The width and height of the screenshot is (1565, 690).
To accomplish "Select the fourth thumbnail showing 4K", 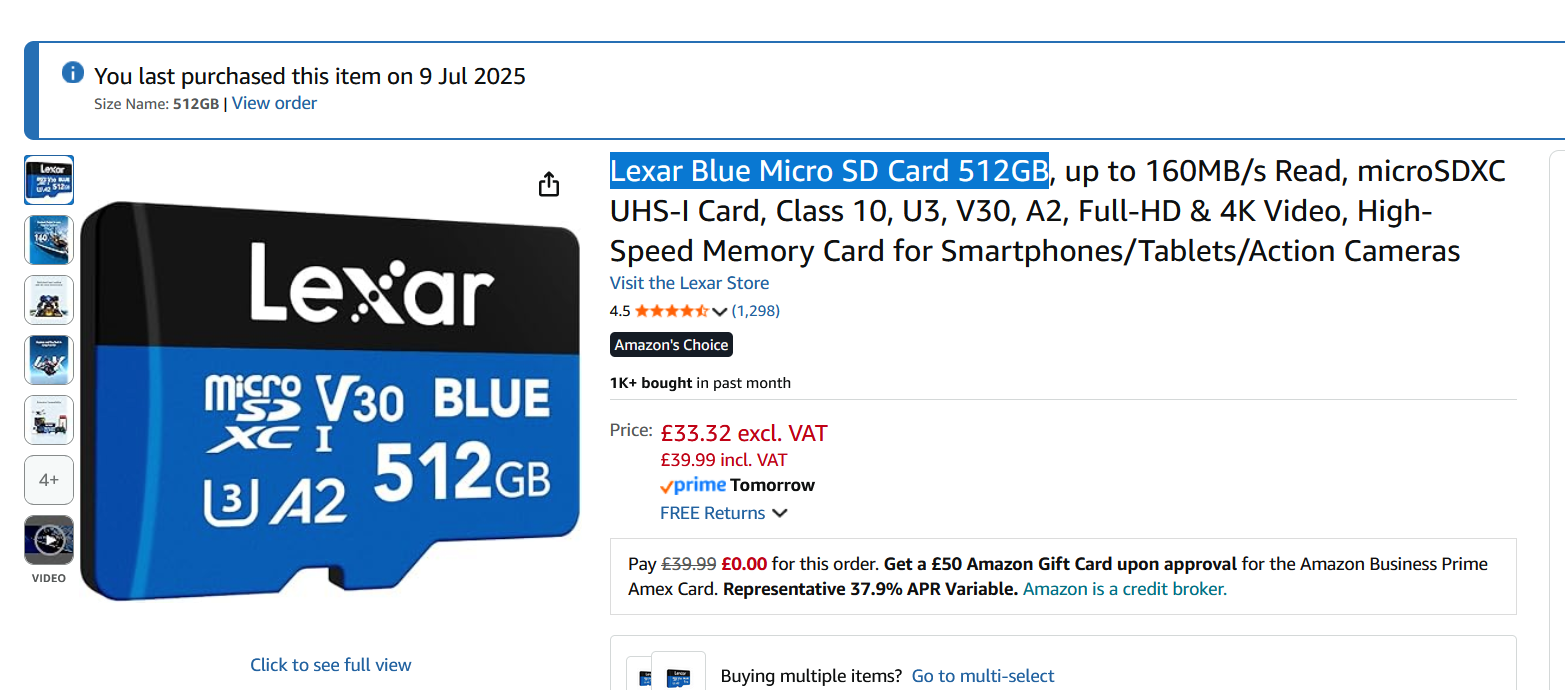I will tap(49, 360).
